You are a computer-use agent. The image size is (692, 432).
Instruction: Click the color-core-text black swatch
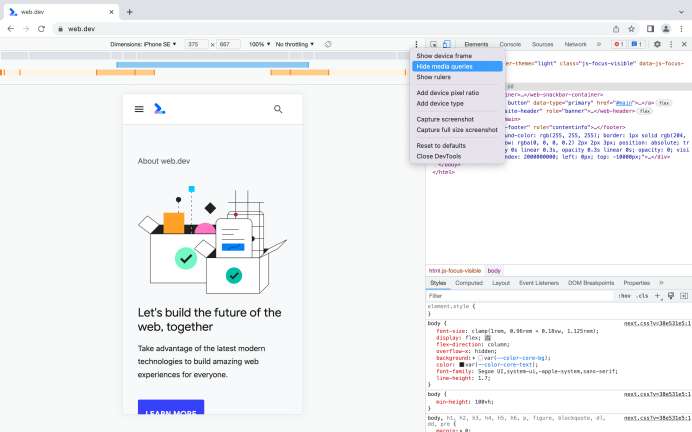pos(462,365)
